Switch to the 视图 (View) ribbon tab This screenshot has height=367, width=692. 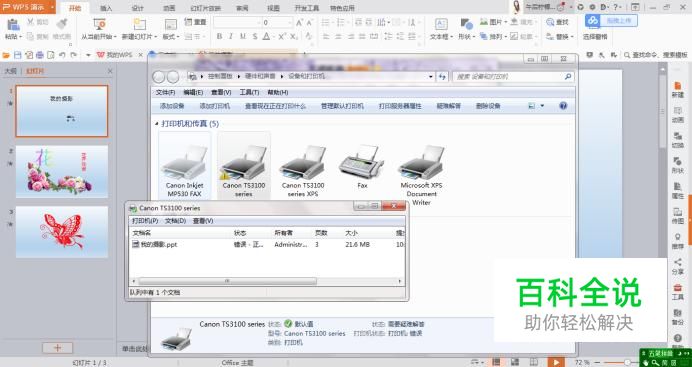click(x=274, y=8)
